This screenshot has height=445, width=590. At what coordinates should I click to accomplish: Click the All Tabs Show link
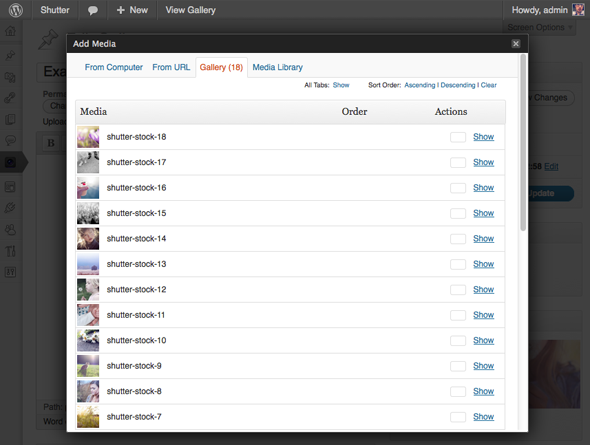point(341,85)
